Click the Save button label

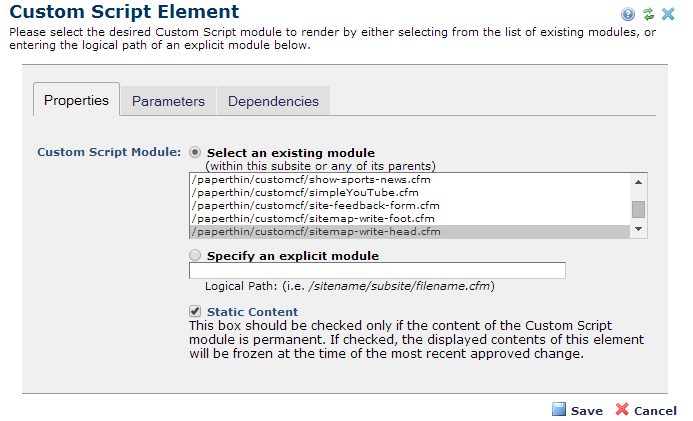[x=587, y=411]
